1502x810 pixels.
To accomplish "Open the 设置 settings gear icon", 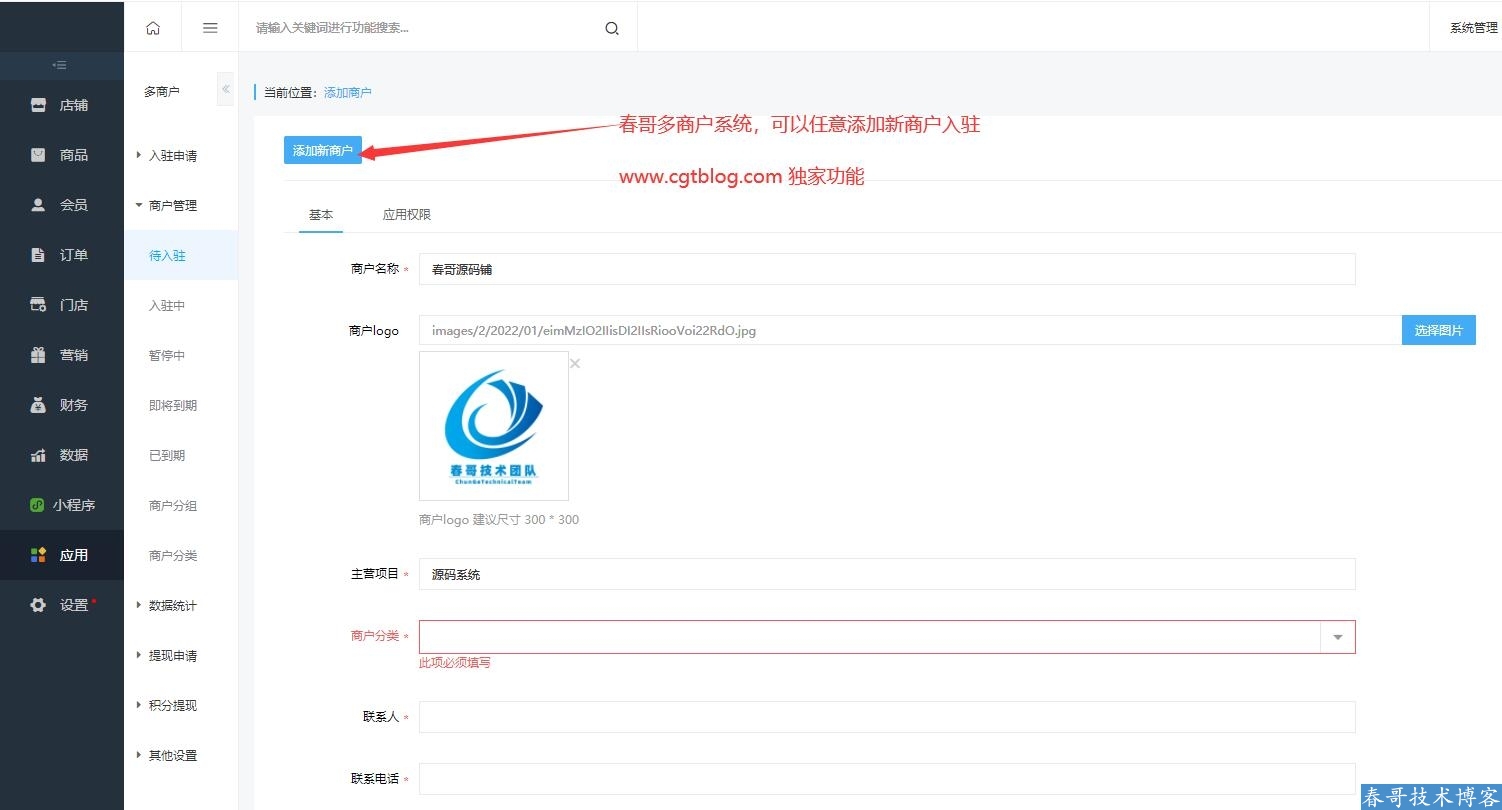I will tap(39, 605).
